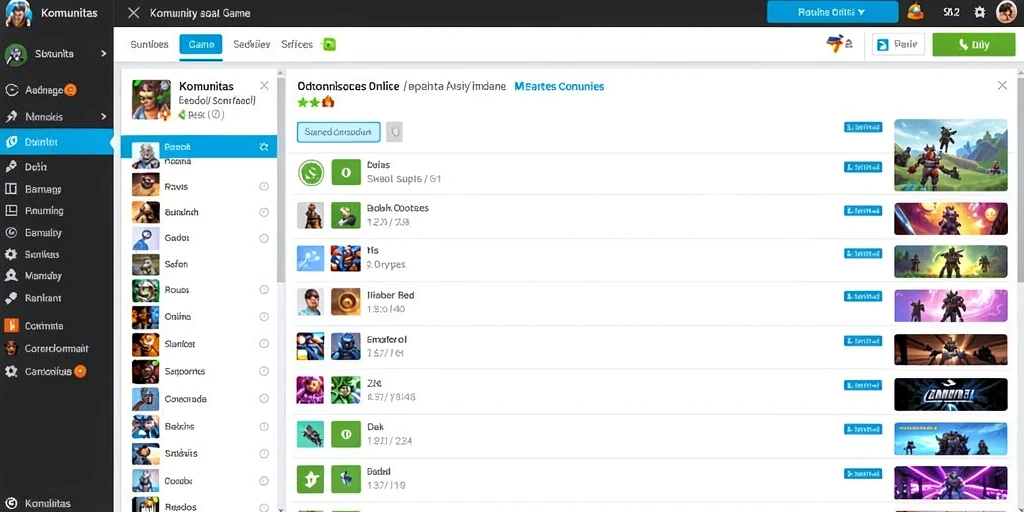Switch to the Sunlioes tab
Viewport: 1024px width, 512px height.
[150, 44]
